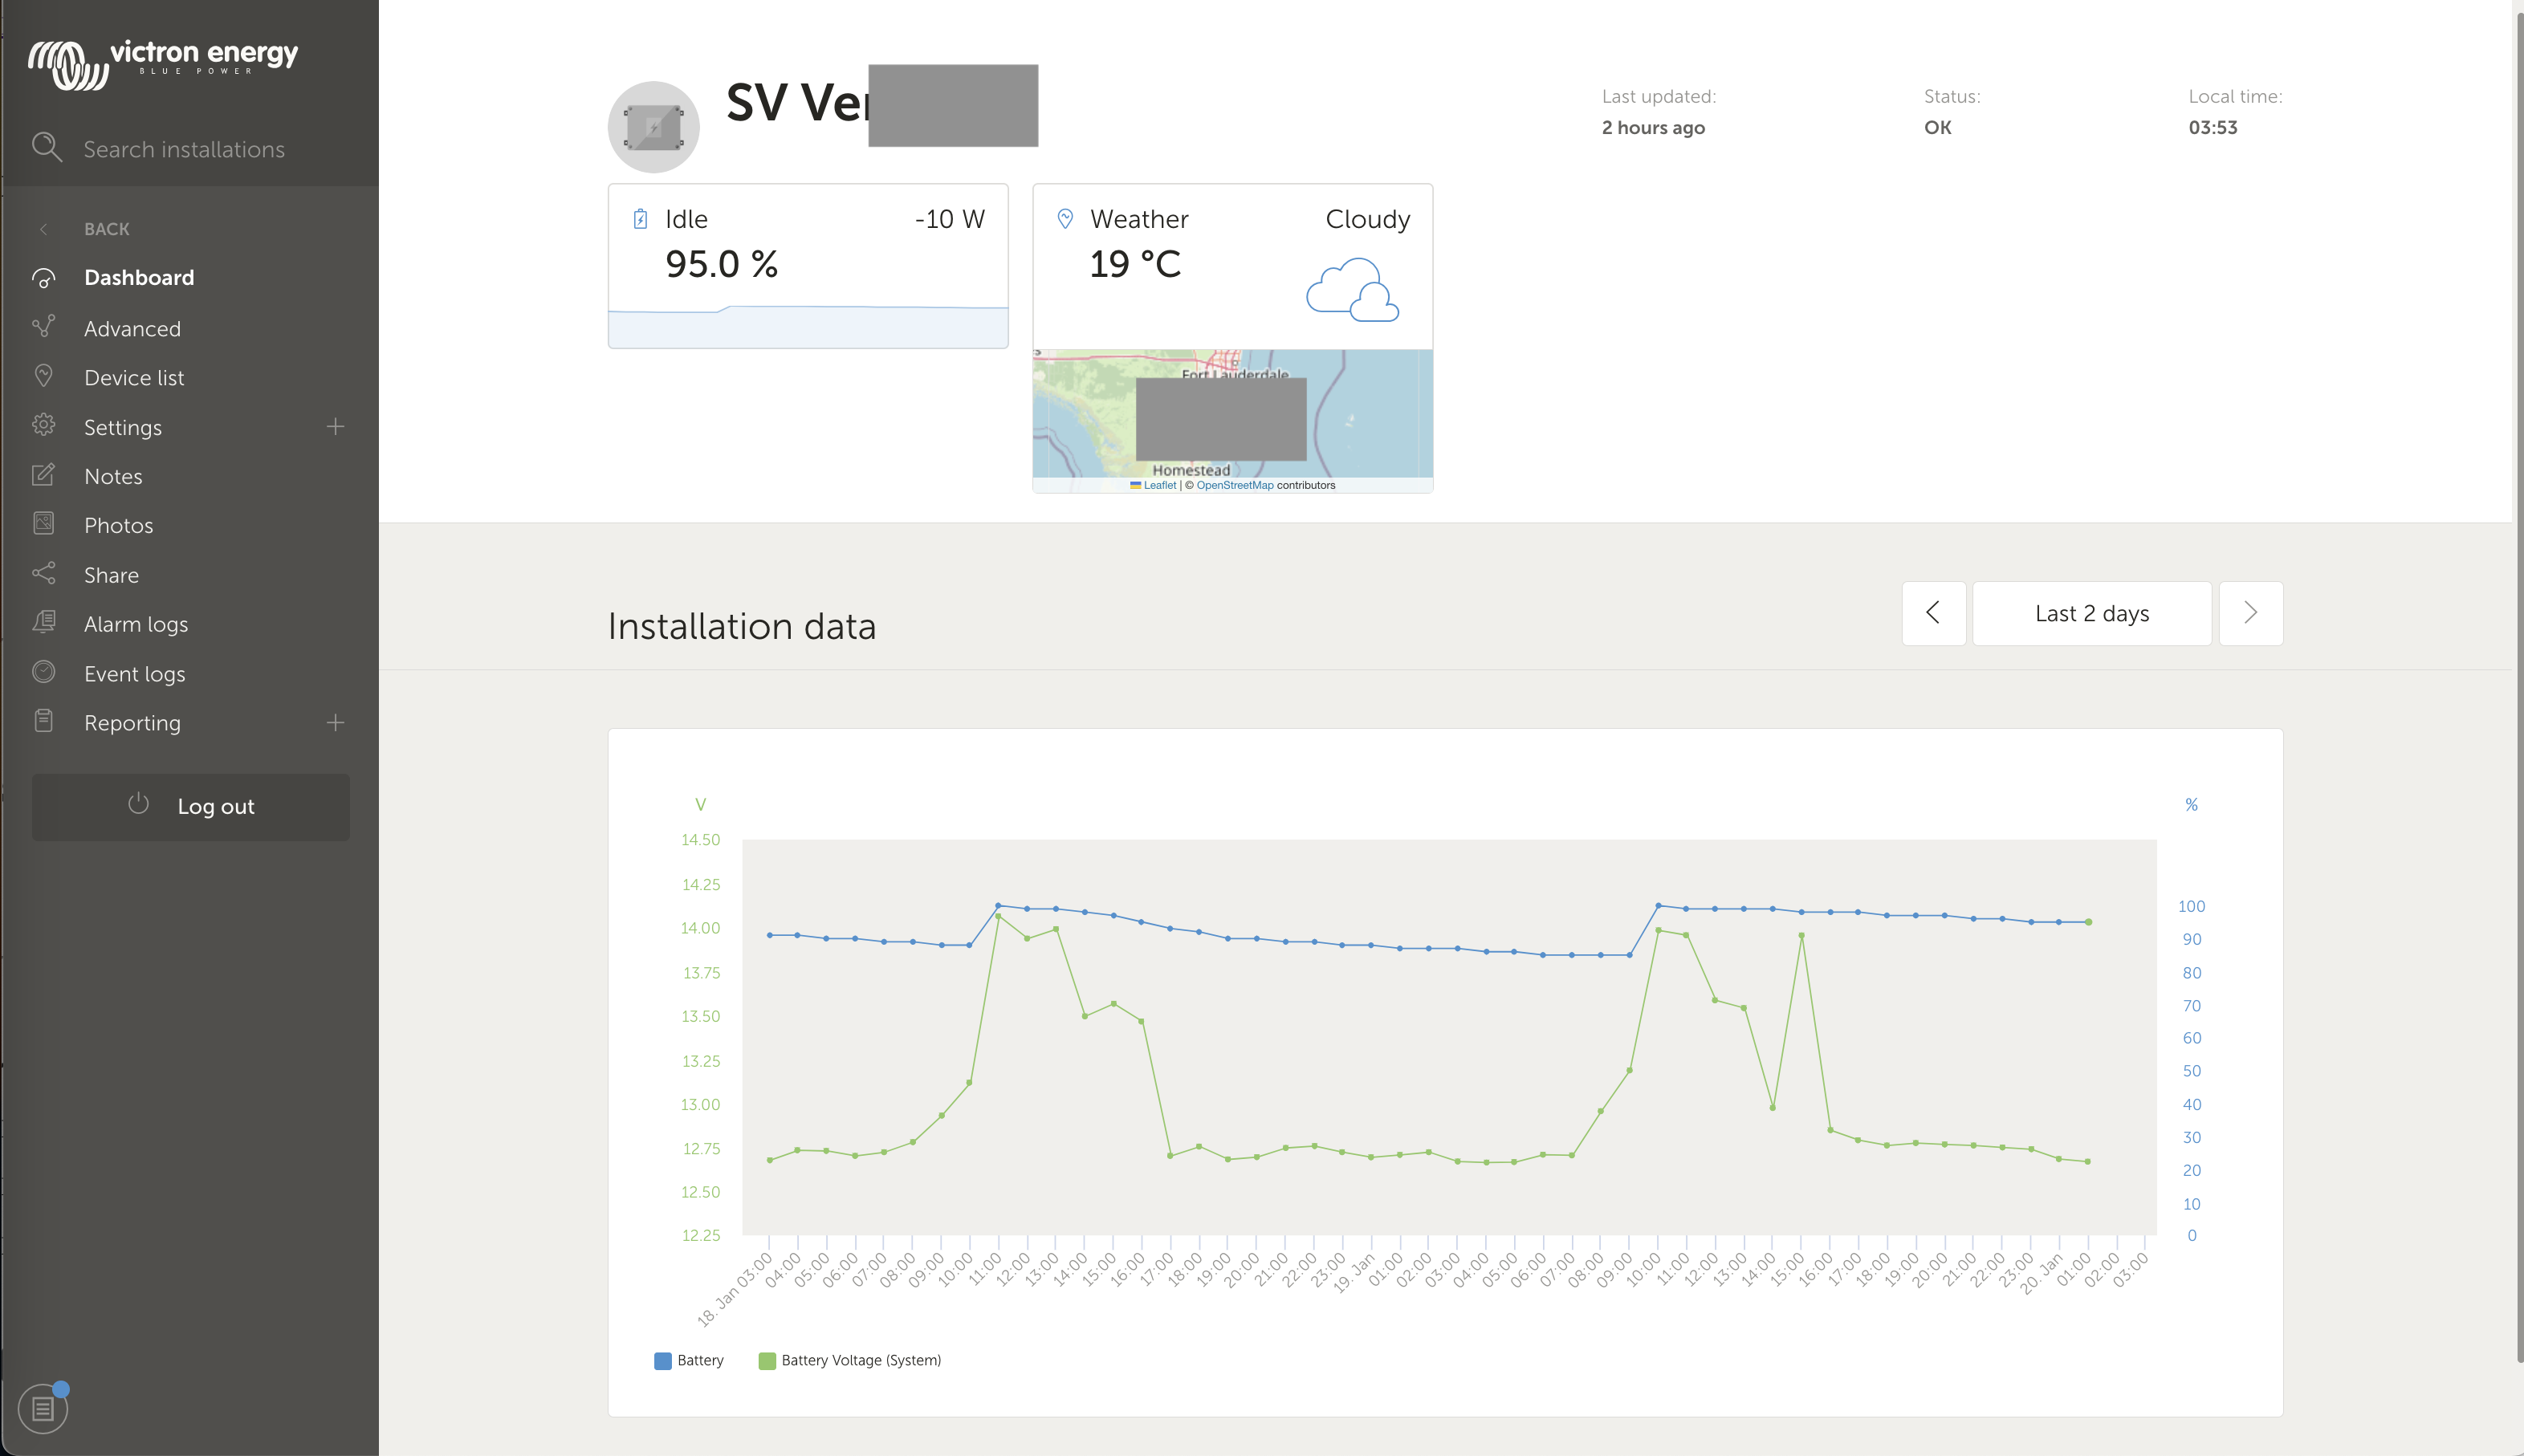Open the Last 2 days range selector
Image resolution: width=2524 pixels, height=1456 pixels.
pos(2091,613)
